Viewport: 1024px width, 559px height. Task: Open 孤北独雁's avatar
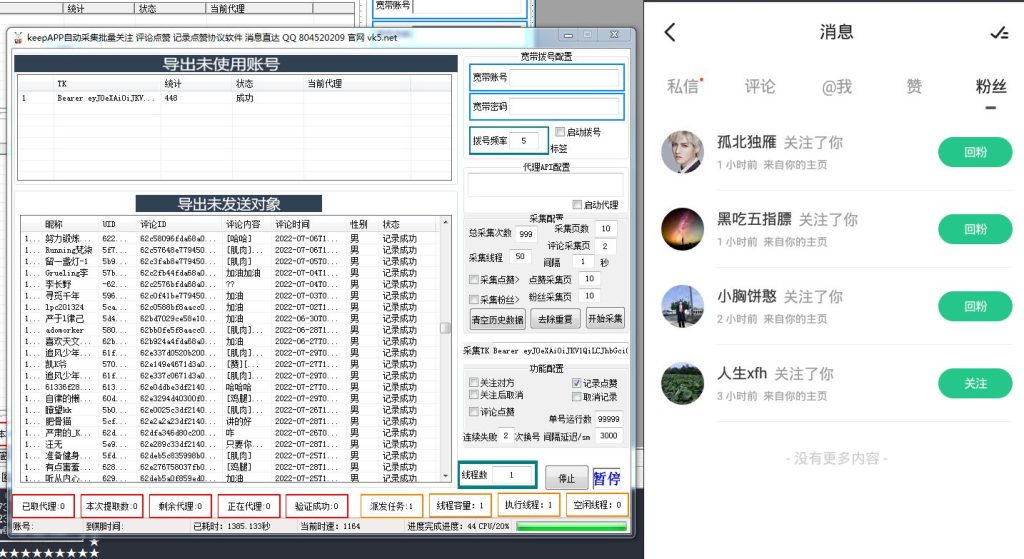pos(682,152)
